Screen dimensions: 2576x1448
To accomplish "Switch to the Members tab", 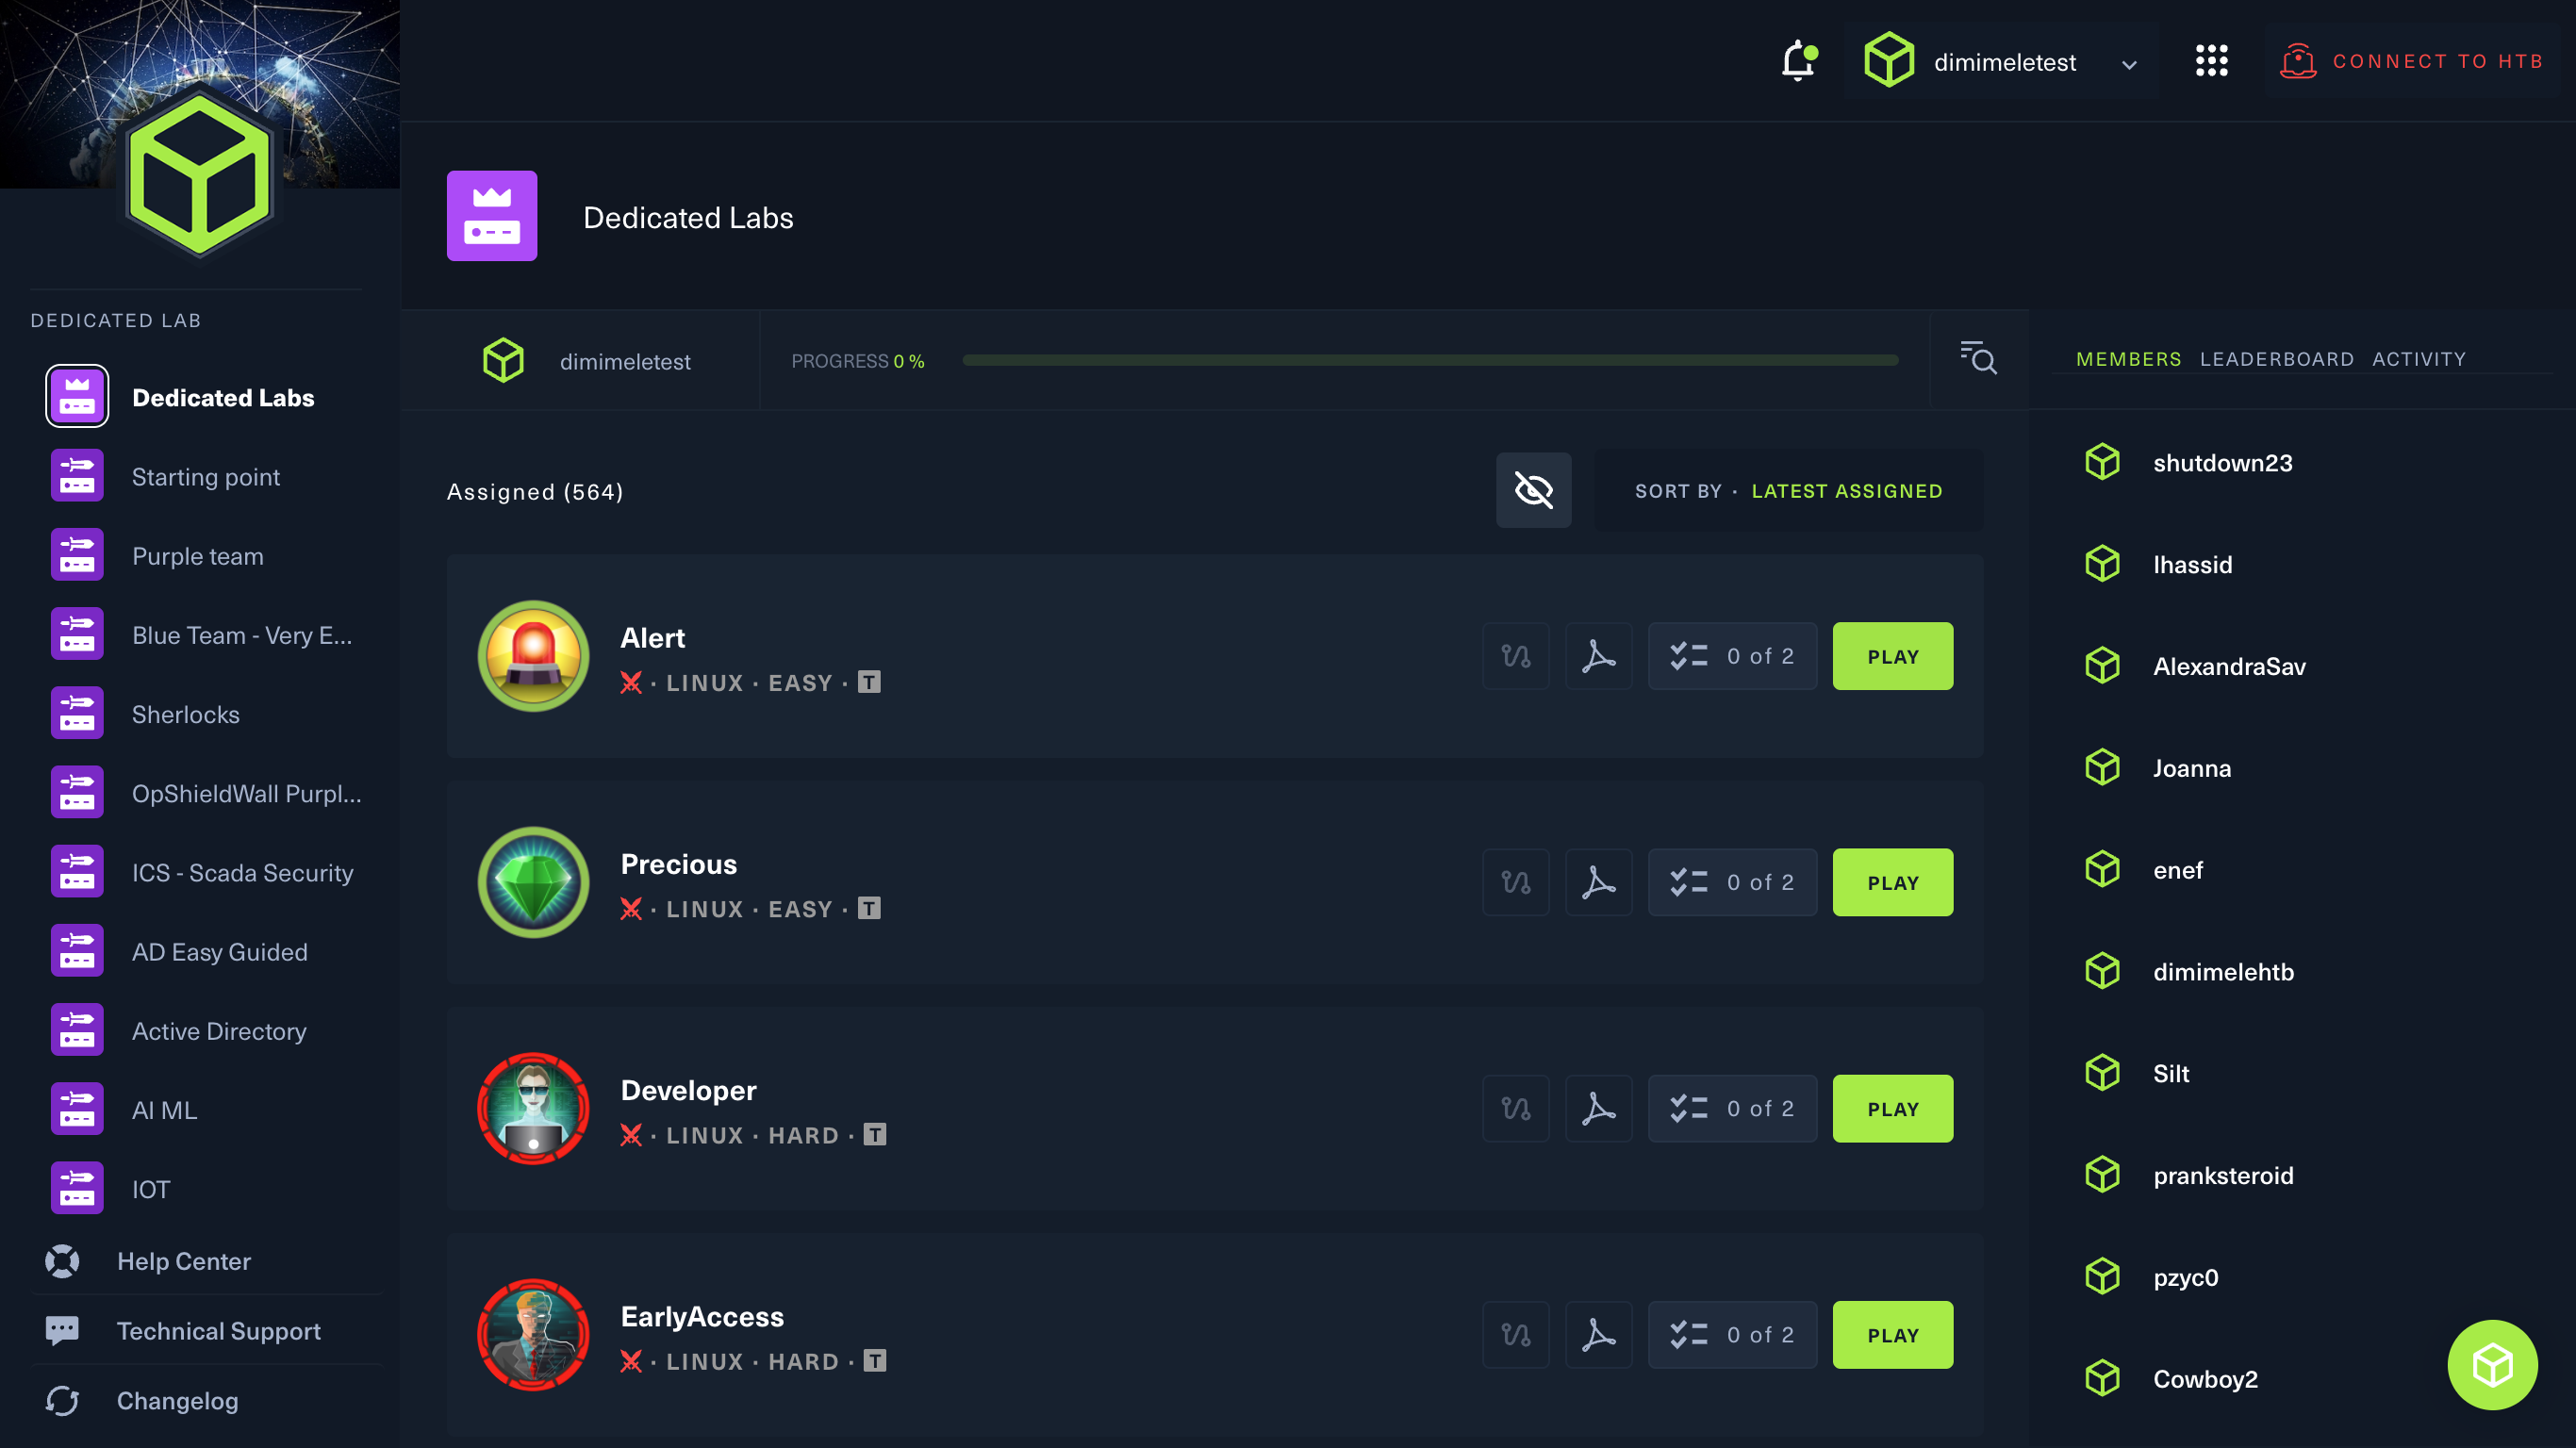I will 2128,358.
